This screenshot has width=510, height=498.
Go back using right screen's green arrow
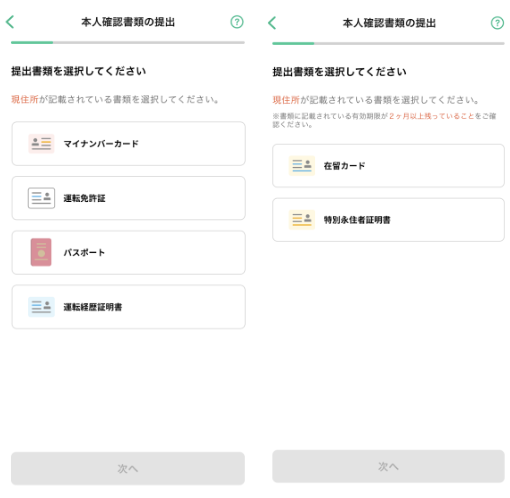(272, 23)
